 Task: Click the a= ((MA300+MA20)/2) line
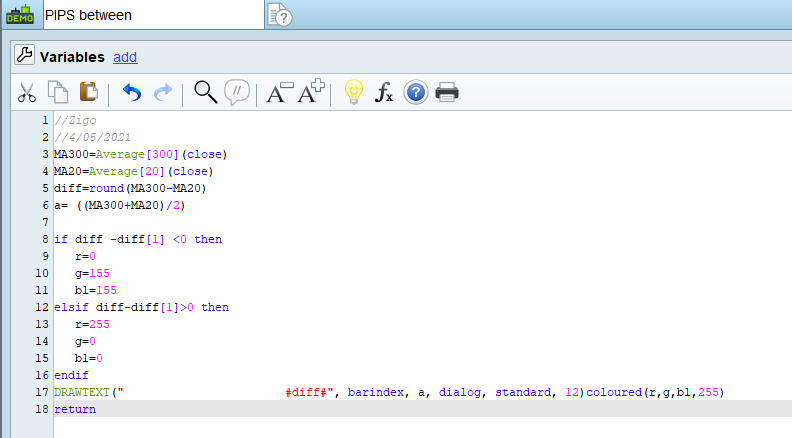tap(120, 205)
